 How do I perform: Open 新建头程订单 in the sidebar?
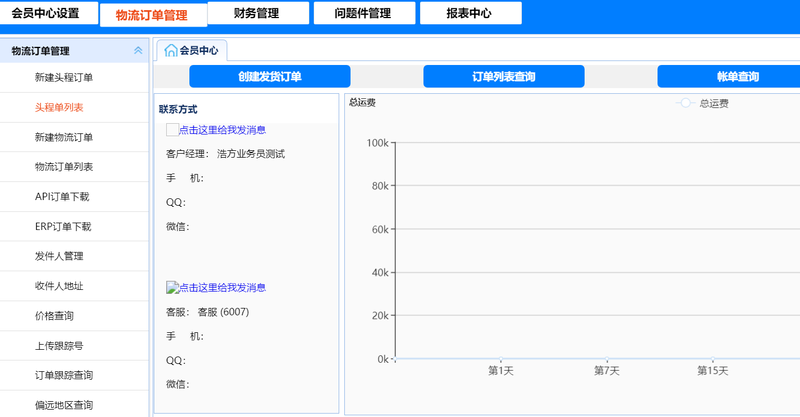pos(64,78)
